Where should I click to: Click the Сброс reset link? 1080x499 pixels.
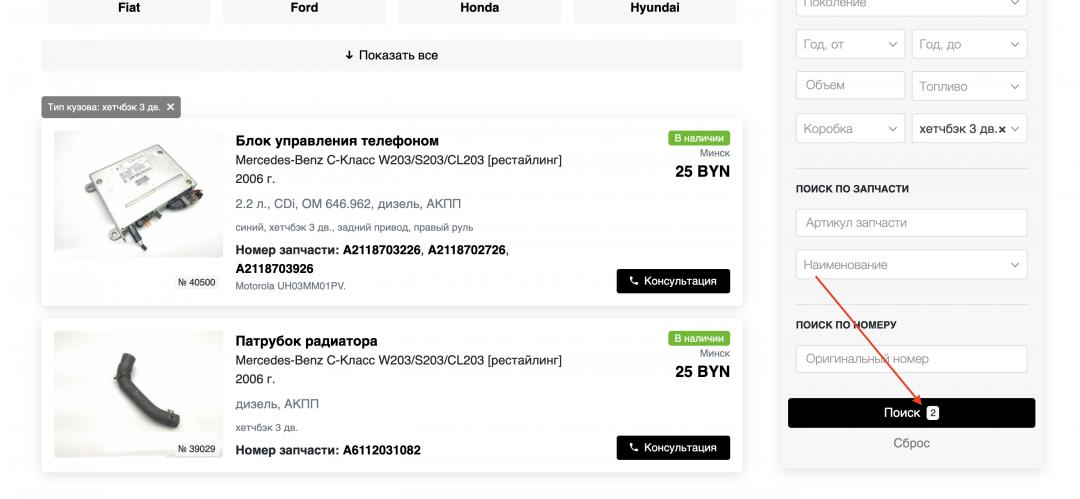tap(911, 443)
